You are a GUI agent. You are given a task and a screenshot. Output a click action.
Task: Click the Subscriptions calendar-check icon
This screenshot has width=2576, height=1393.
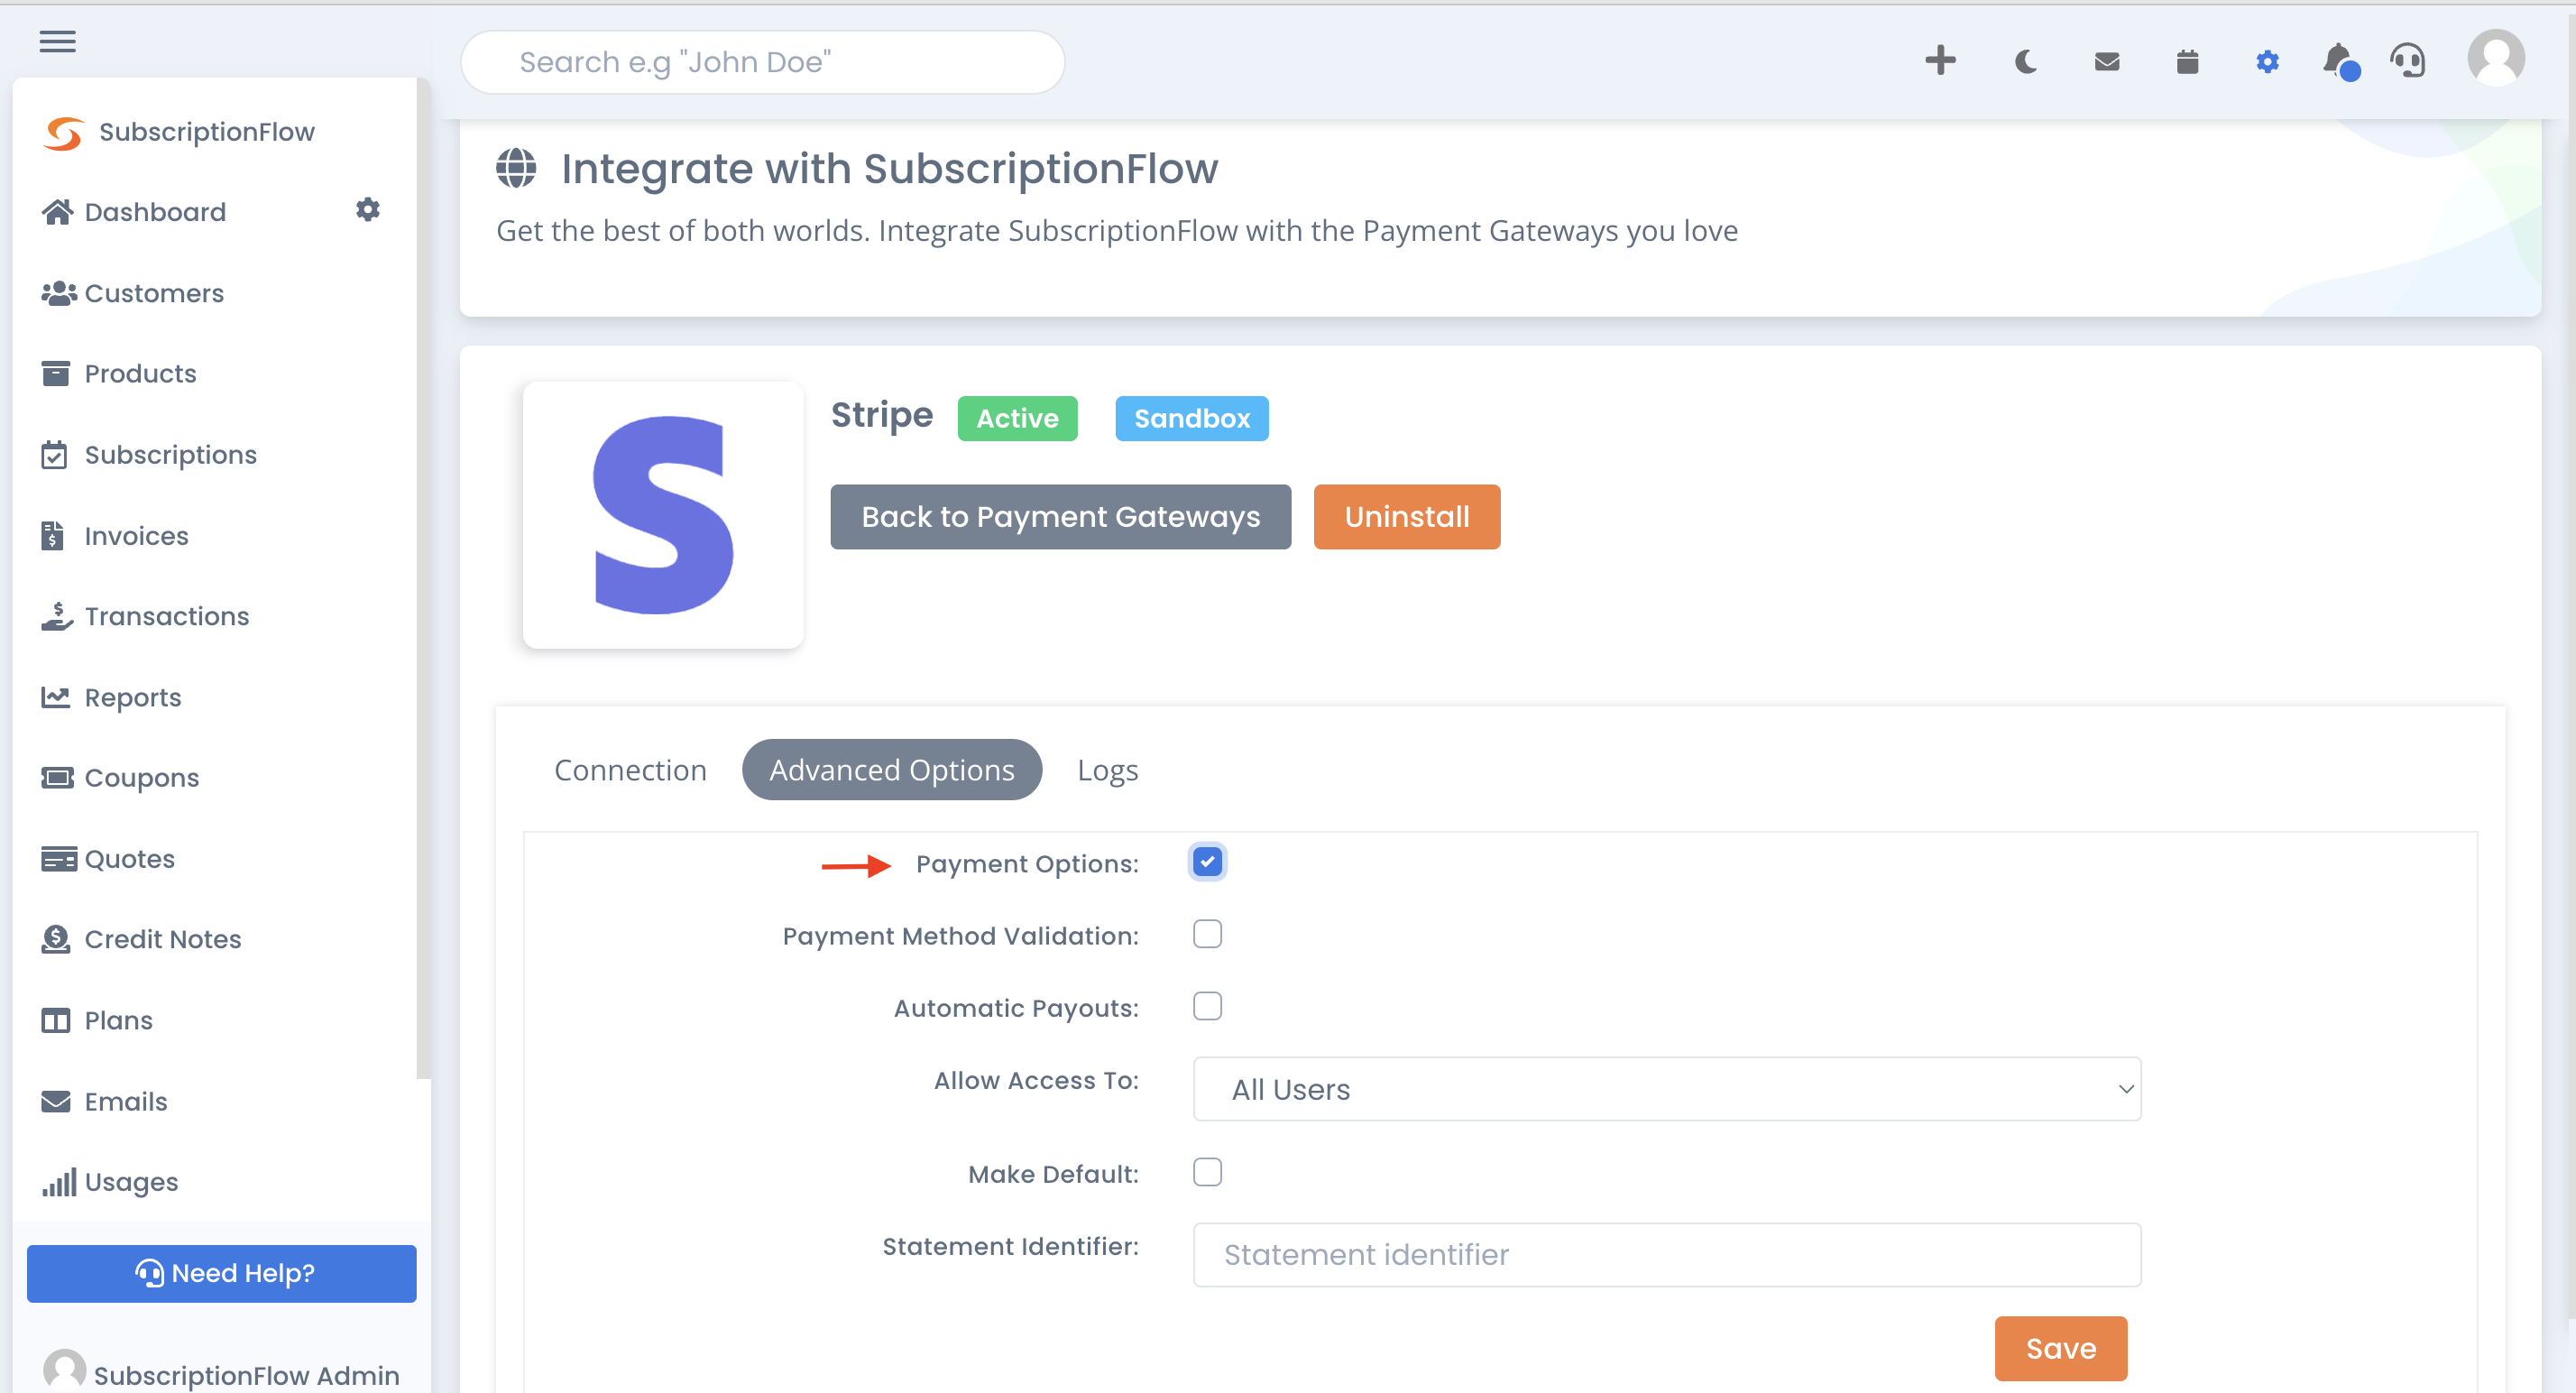pyautogui.click(x=54, y=455)
